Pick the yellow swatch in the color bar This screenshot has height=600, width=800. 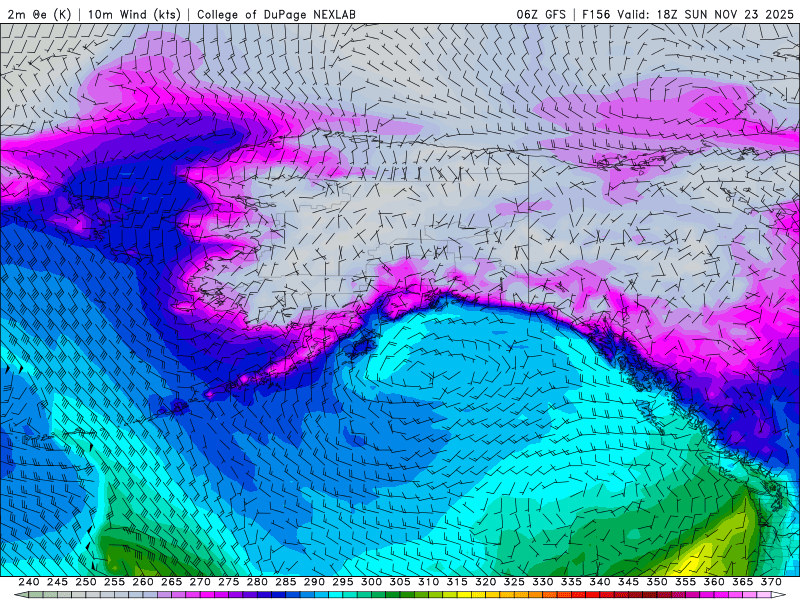pos(464,594)
